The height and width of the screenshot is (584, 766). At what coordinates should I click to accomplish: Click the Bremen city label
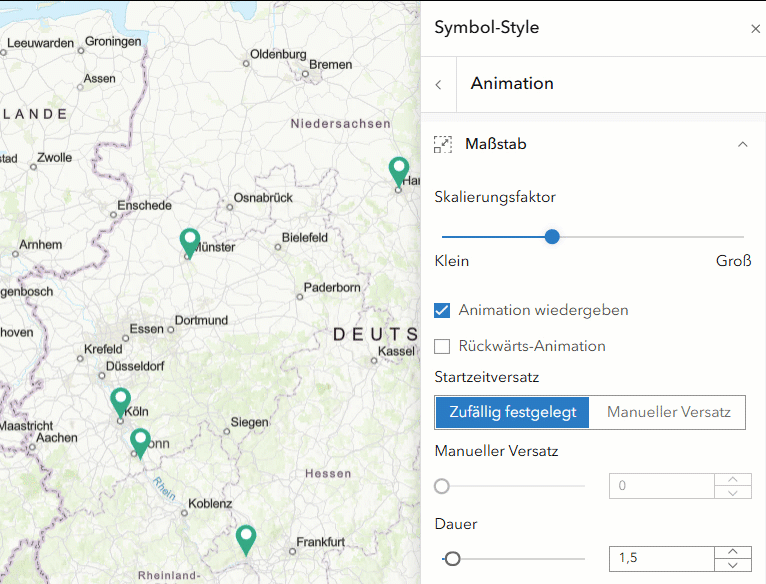click(330, 65)
